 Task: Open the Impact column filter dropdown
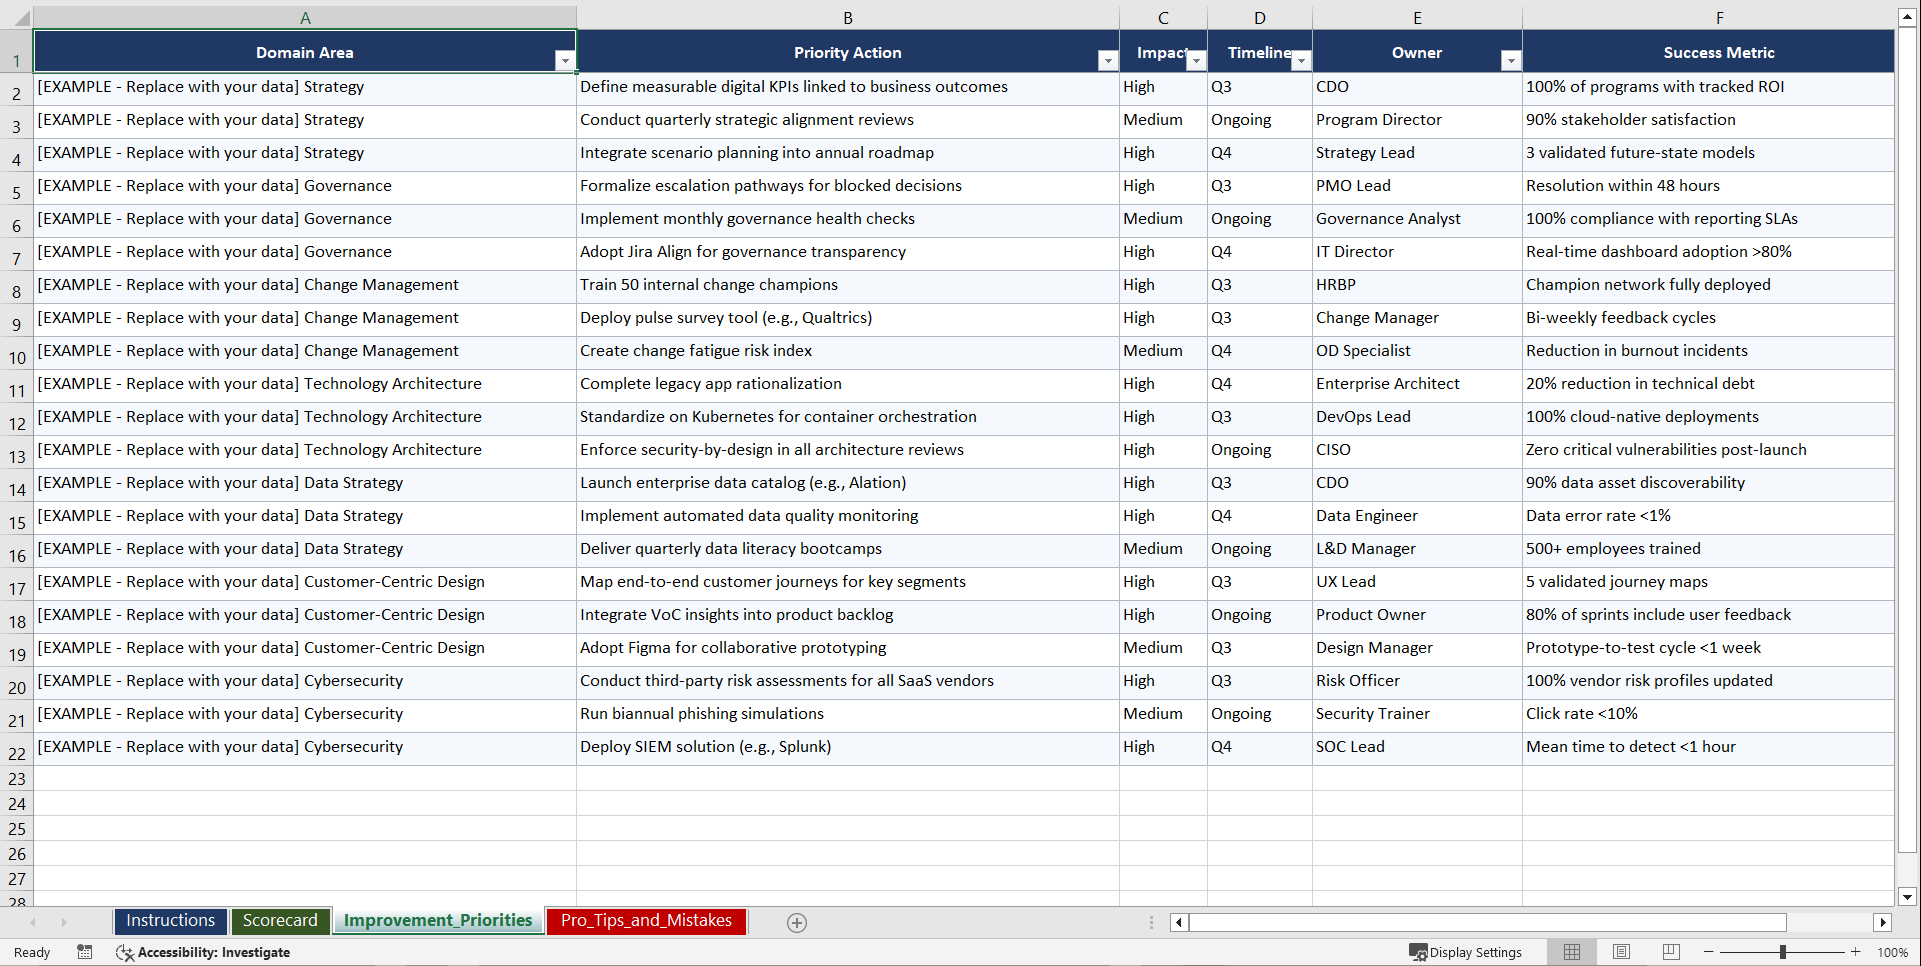1197,61
